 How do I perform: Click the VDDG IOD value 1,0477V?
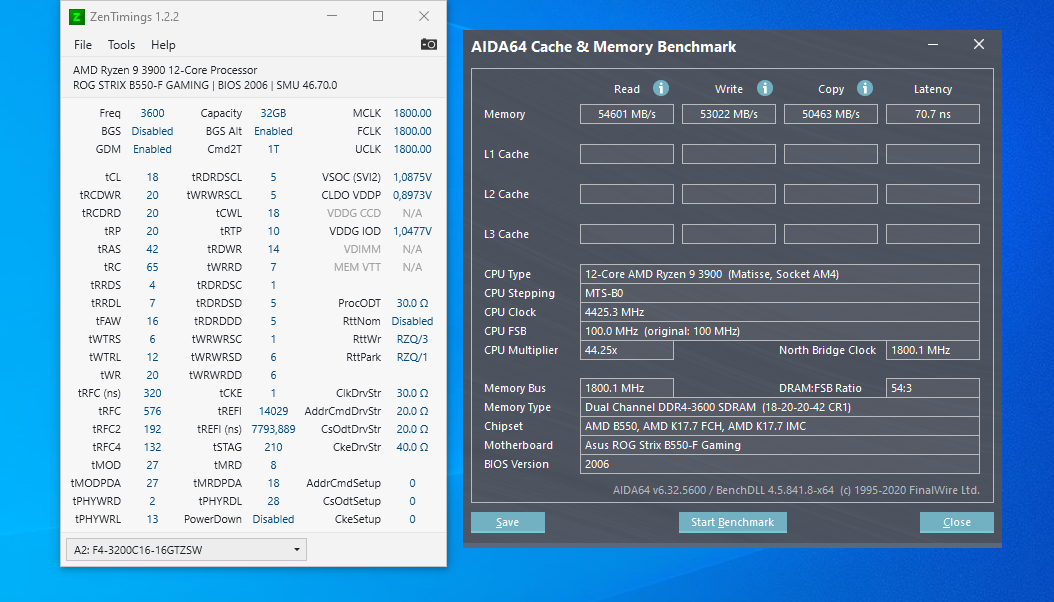[x=412, y=231]
